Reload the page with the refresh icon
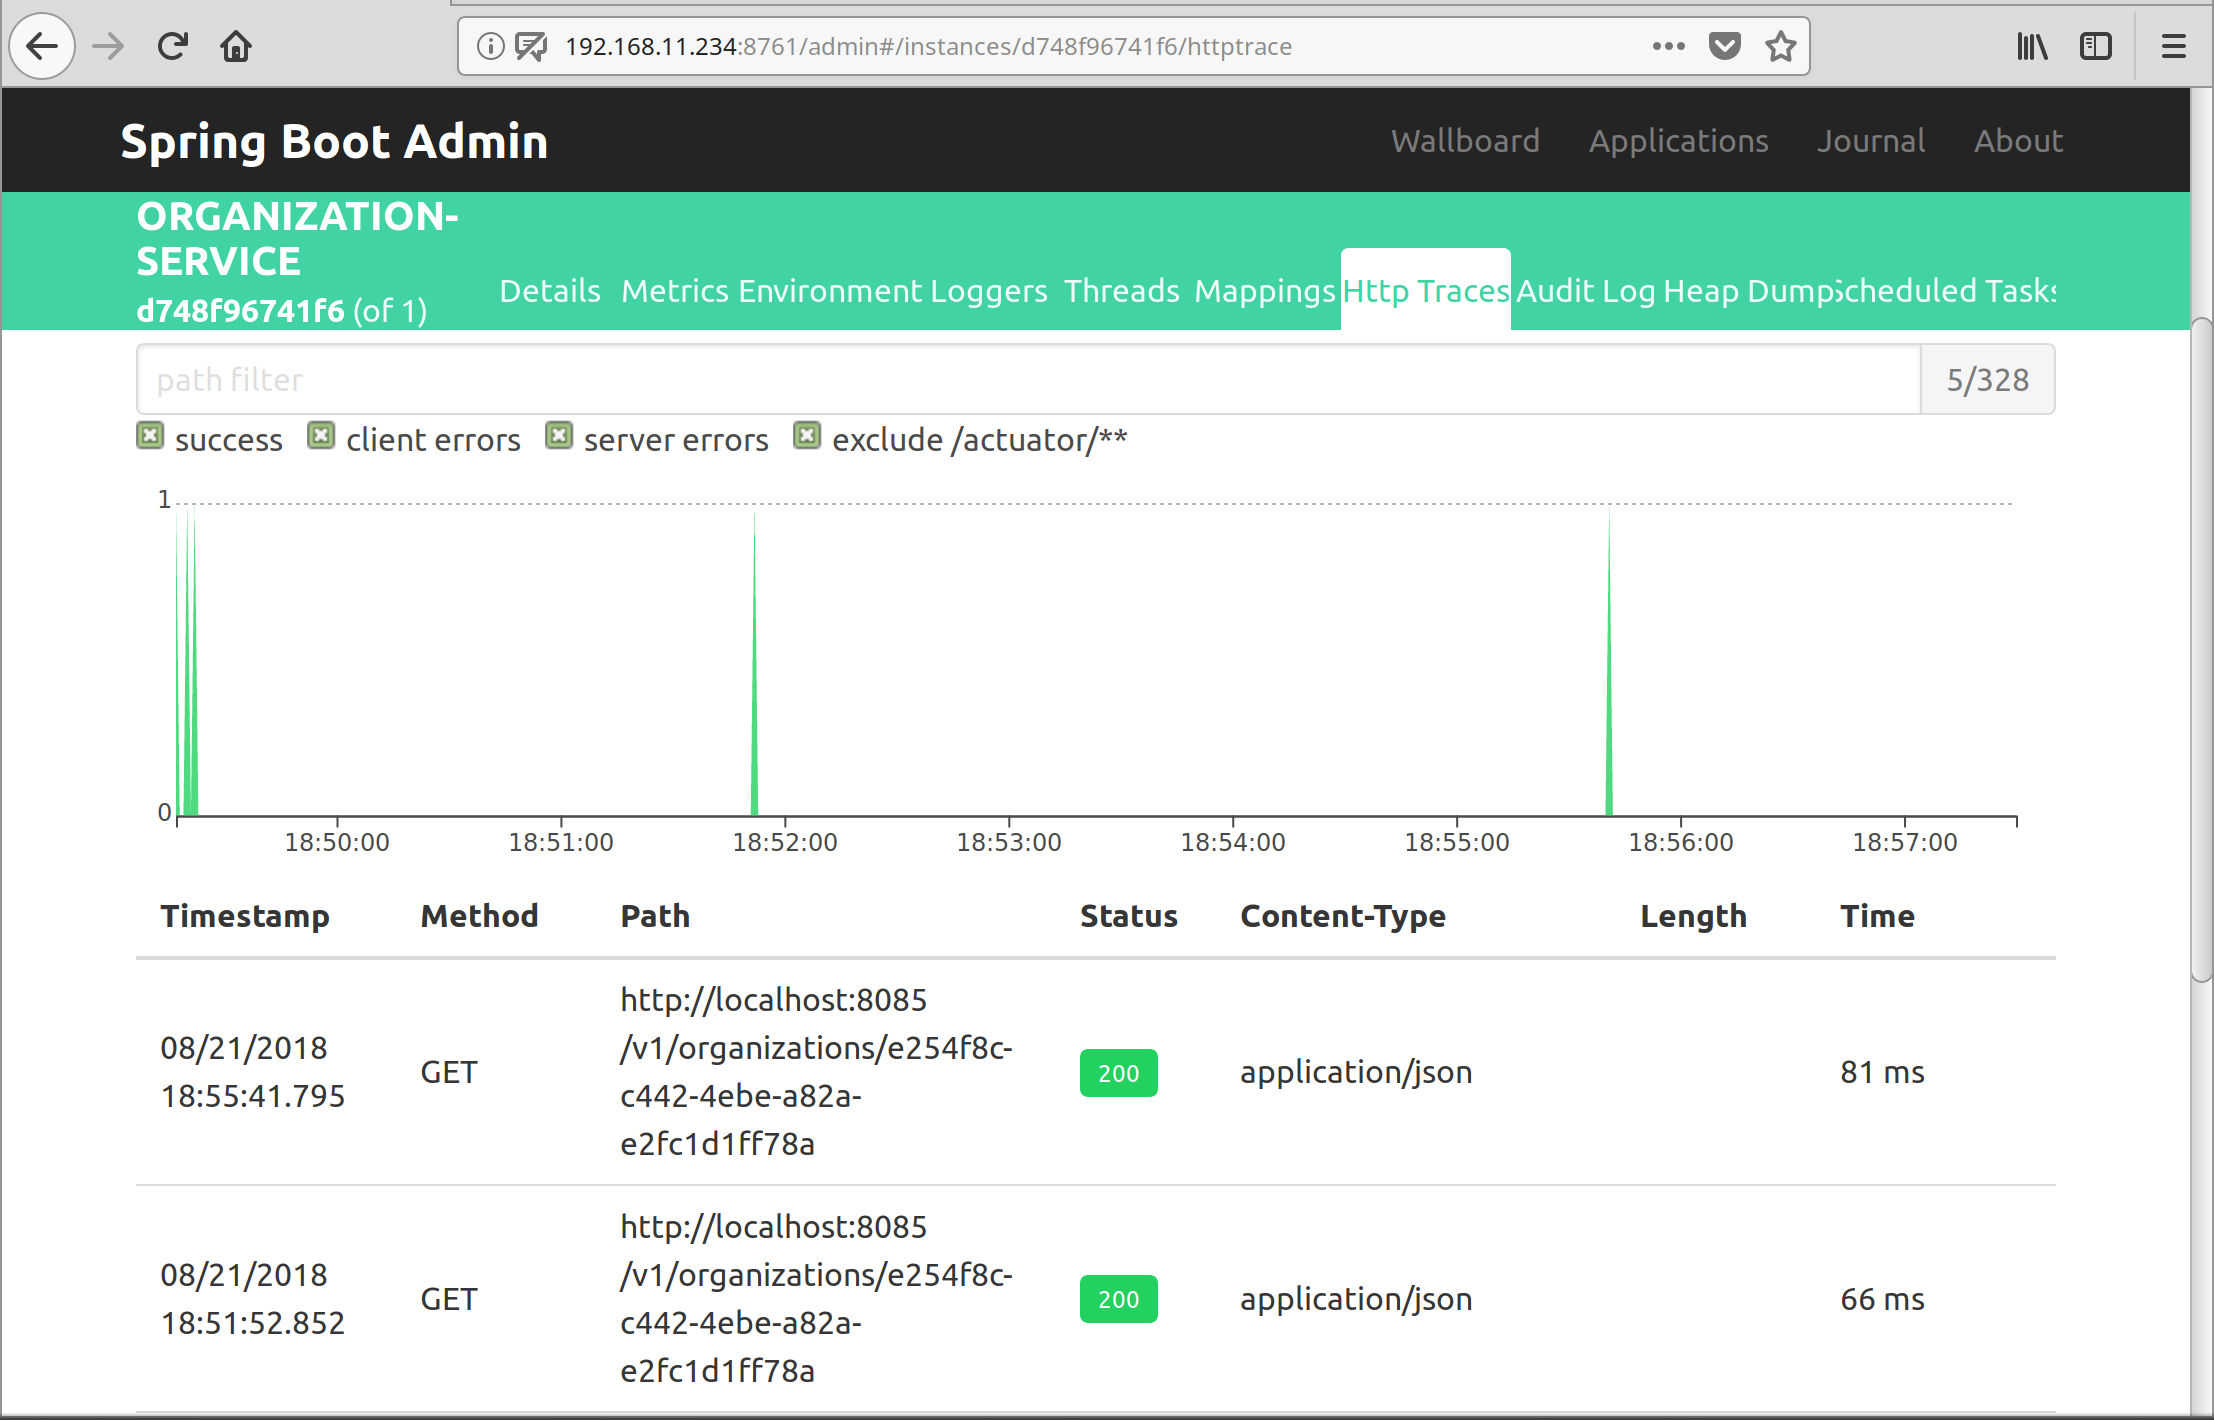Viewport: 2214px width, 1420px height. tap(172, 46)
